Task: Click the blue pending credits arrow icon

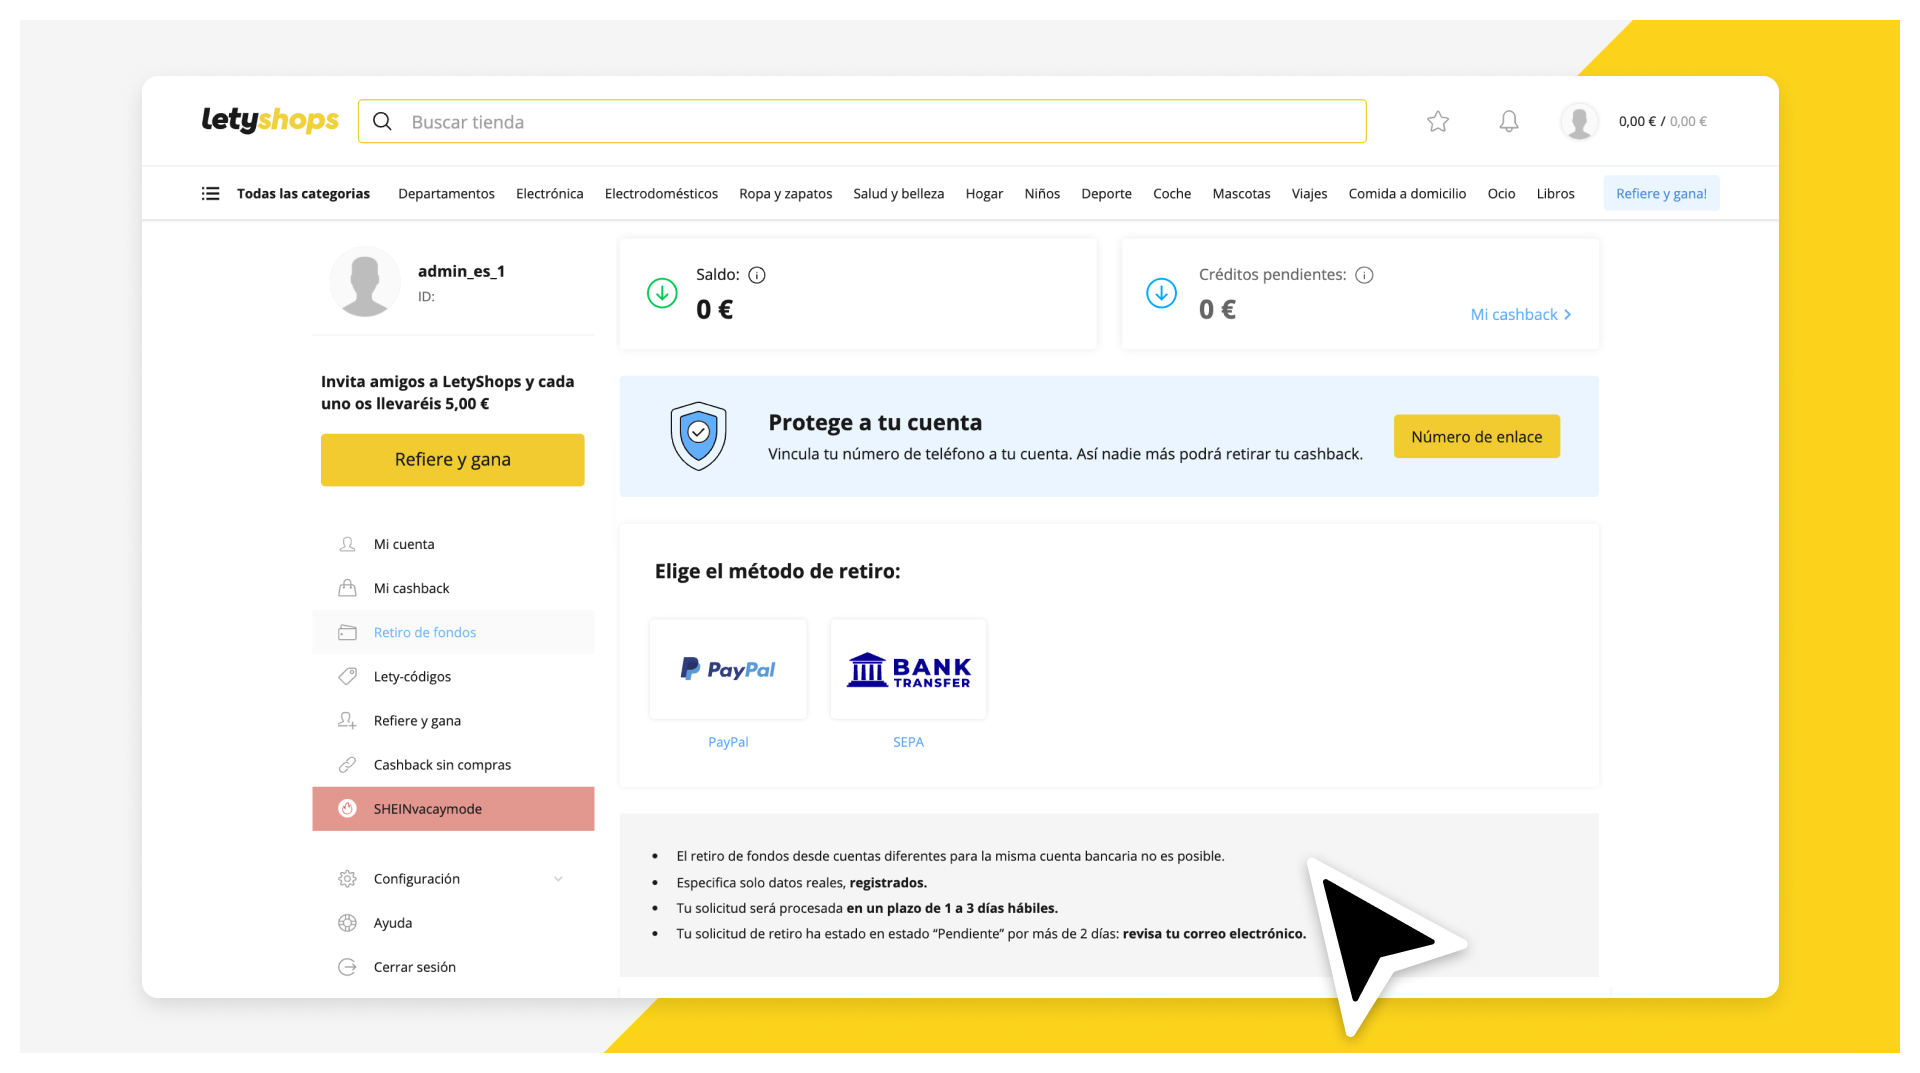Action: 1161,293
